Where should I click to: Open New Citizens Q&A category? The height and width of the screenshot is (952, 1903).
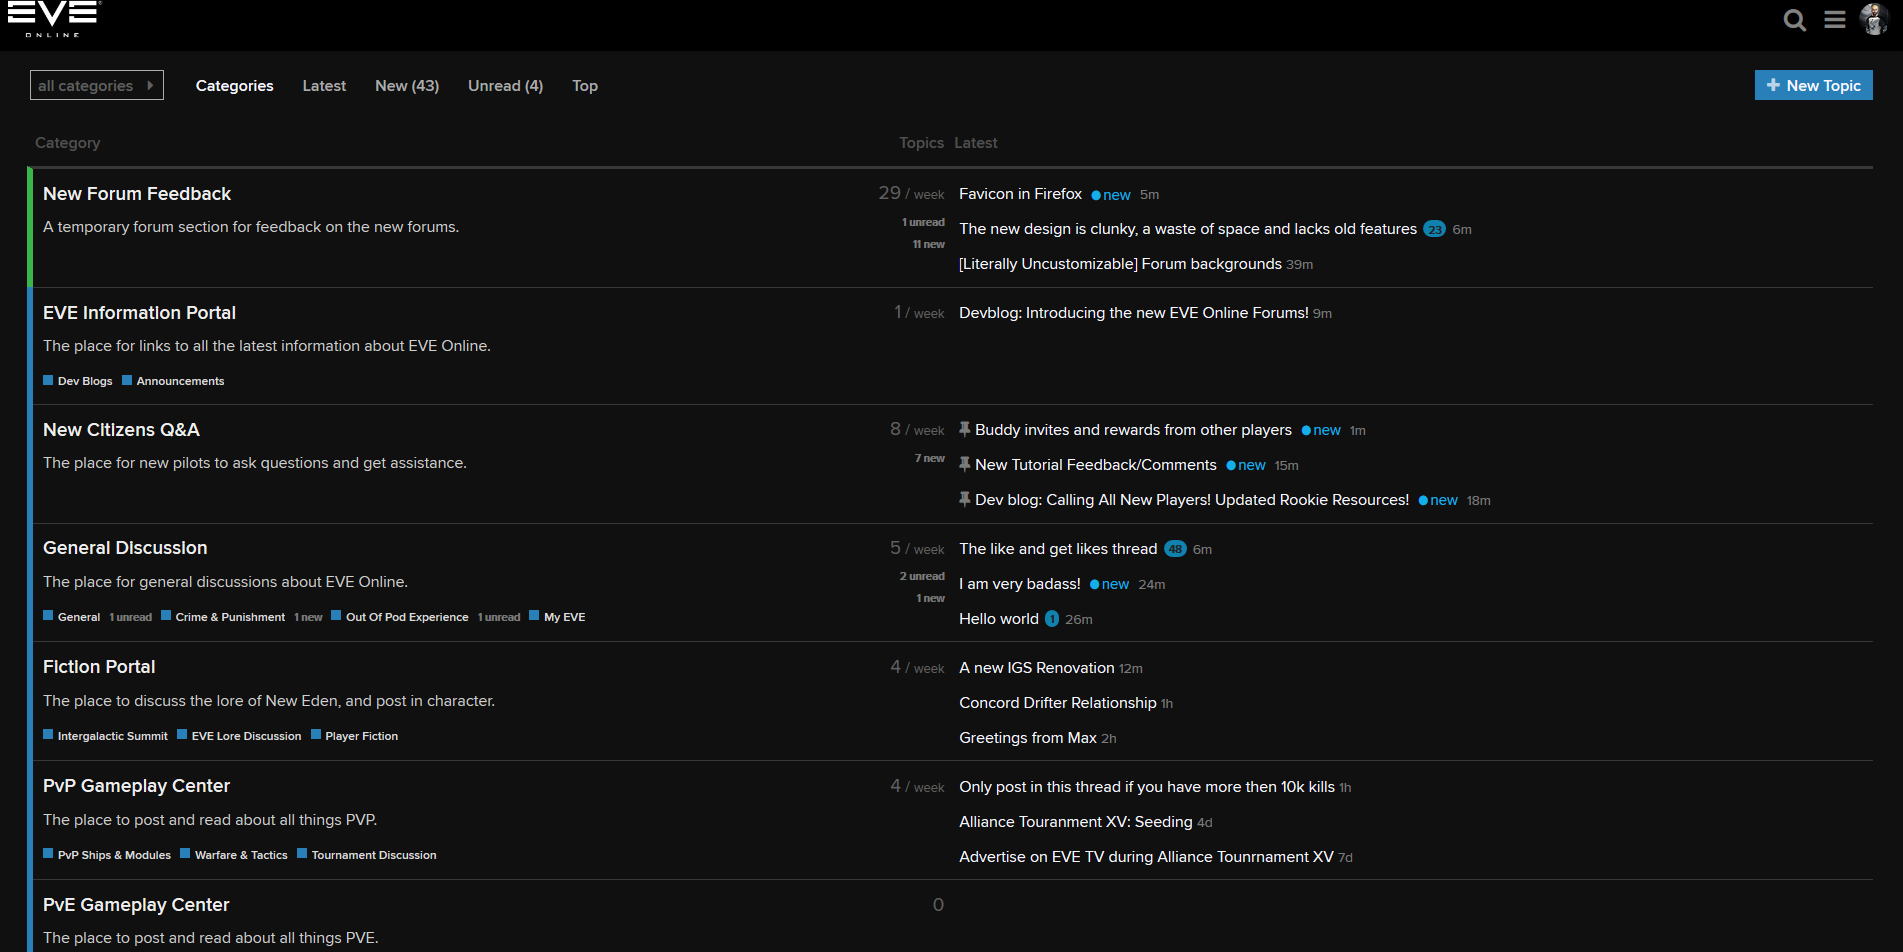coord(121,430)
